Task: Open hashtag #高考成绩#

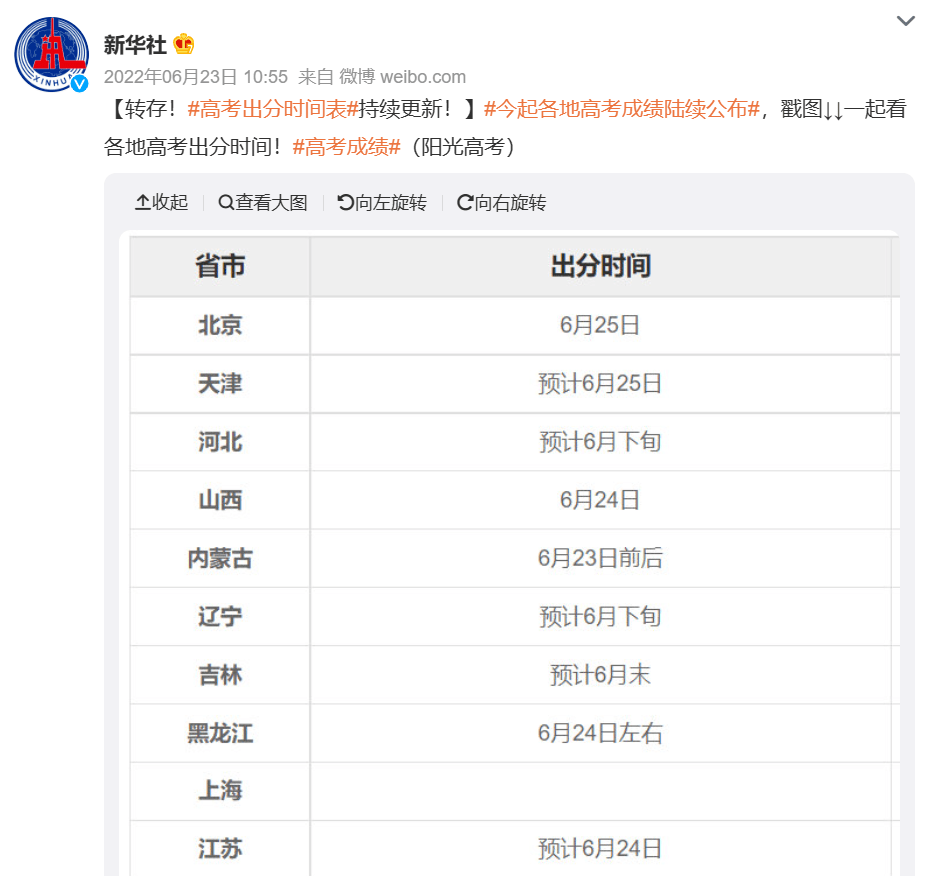Action: pos(347,147)
